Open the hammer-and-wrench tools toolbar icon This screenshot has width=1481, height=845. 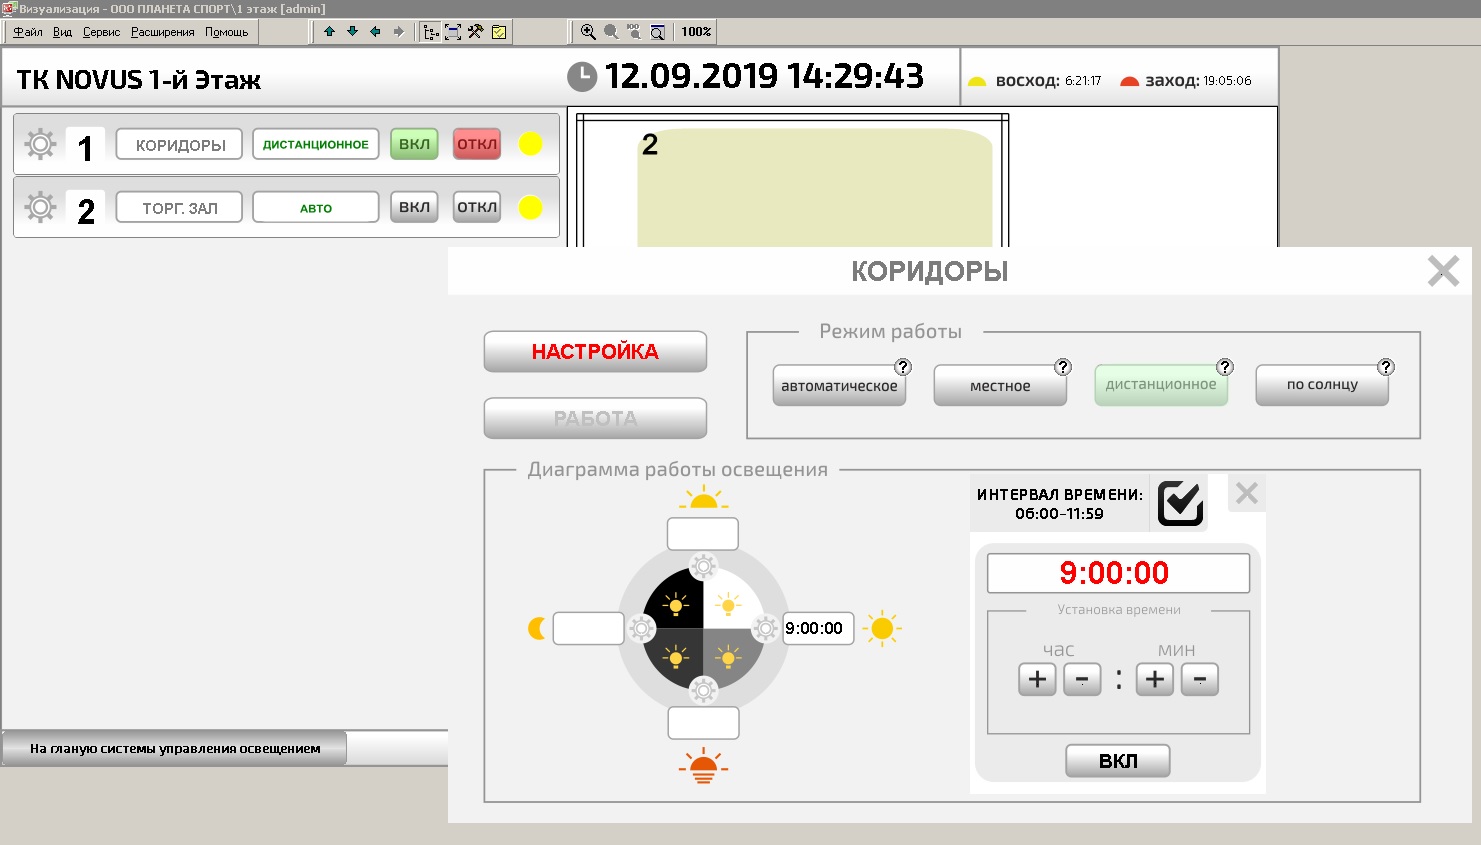(x=476, y=32)
